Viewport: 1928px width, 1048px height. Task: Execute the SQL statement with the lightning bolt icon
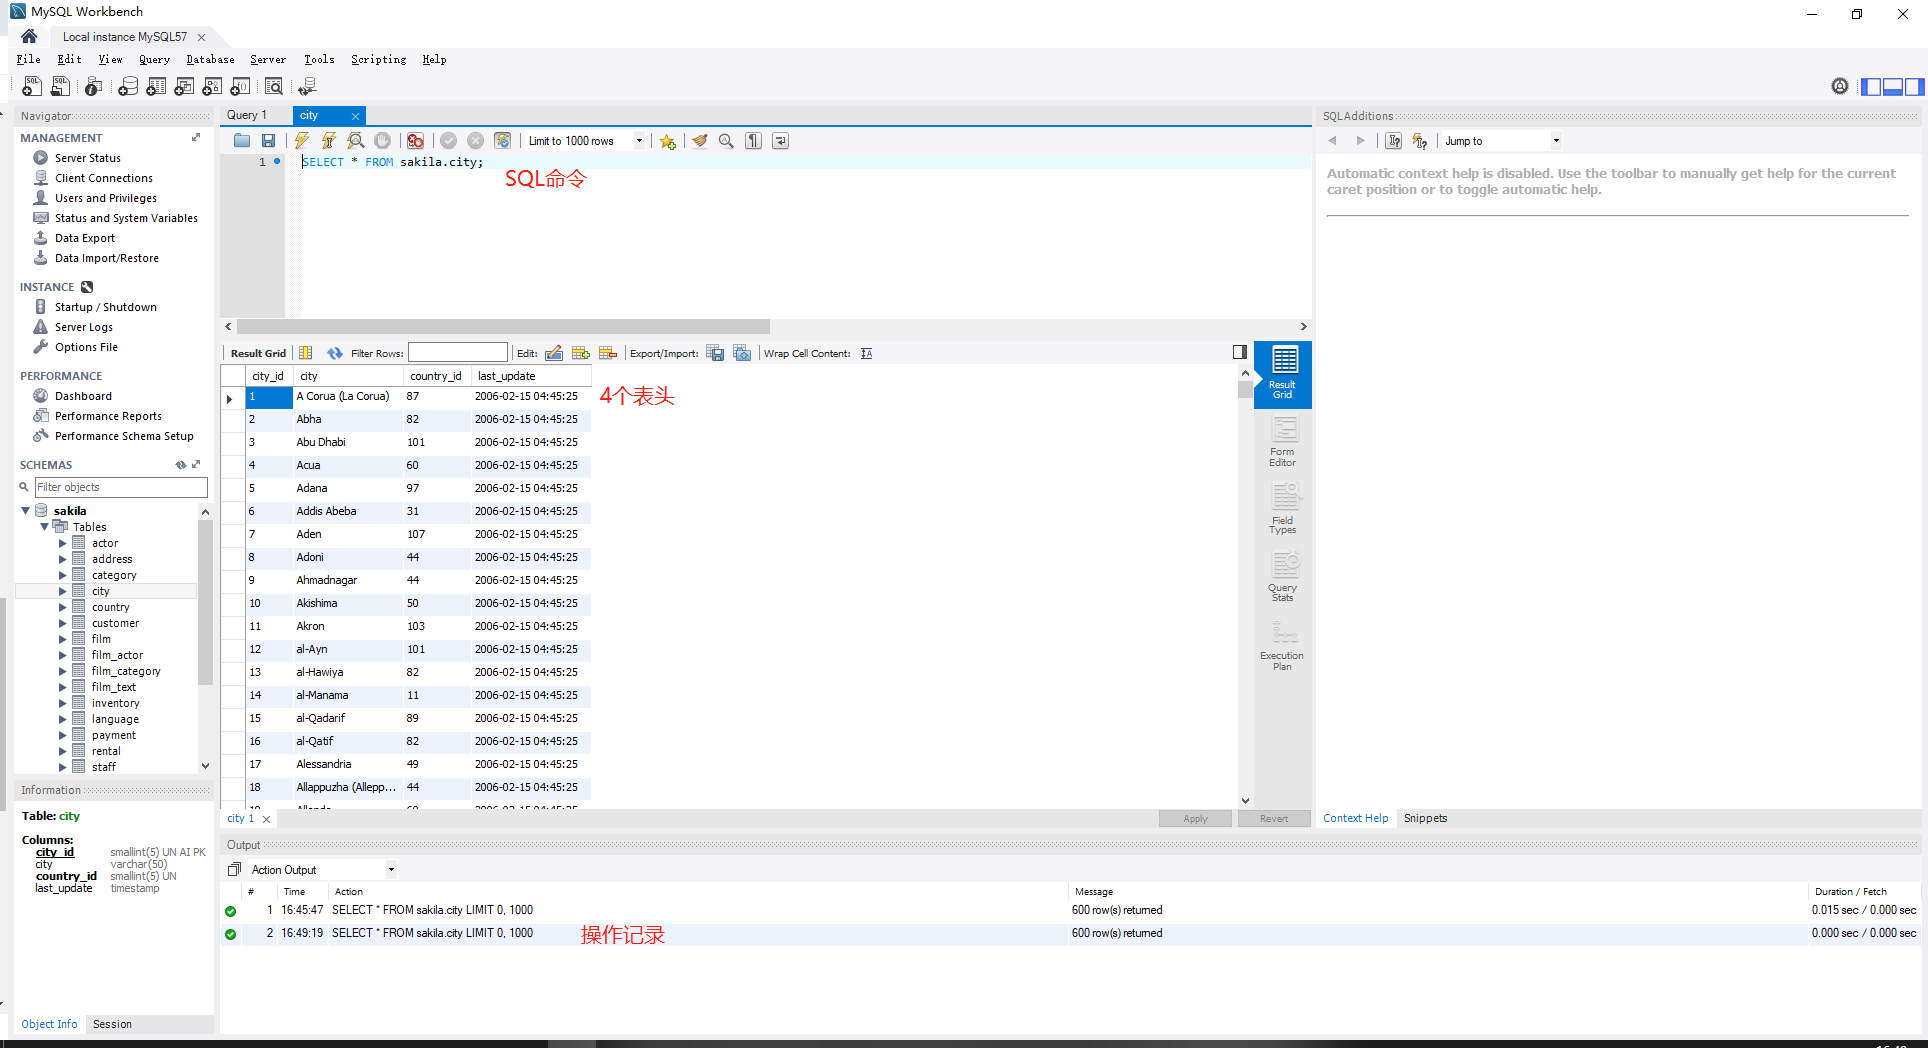(301, 140)
